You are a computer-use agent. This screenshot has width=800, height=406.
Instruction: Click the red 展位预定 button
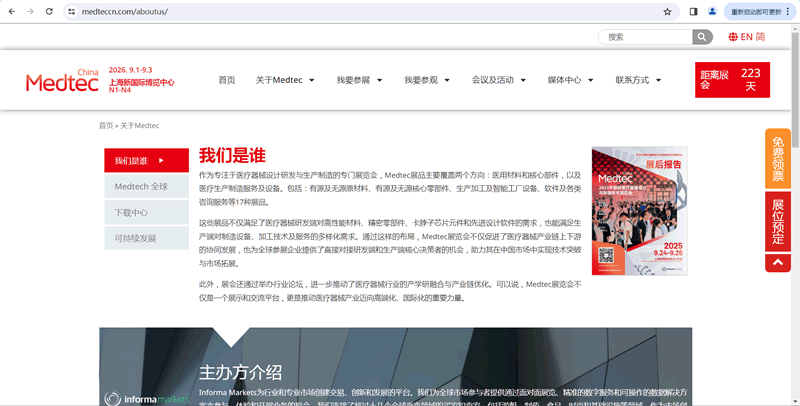(x=777, y=221)
